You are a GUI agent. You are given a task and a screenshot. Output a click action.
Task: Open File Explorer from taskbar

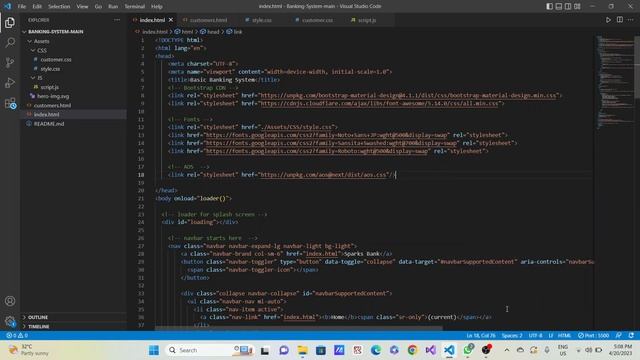[302, 350]
